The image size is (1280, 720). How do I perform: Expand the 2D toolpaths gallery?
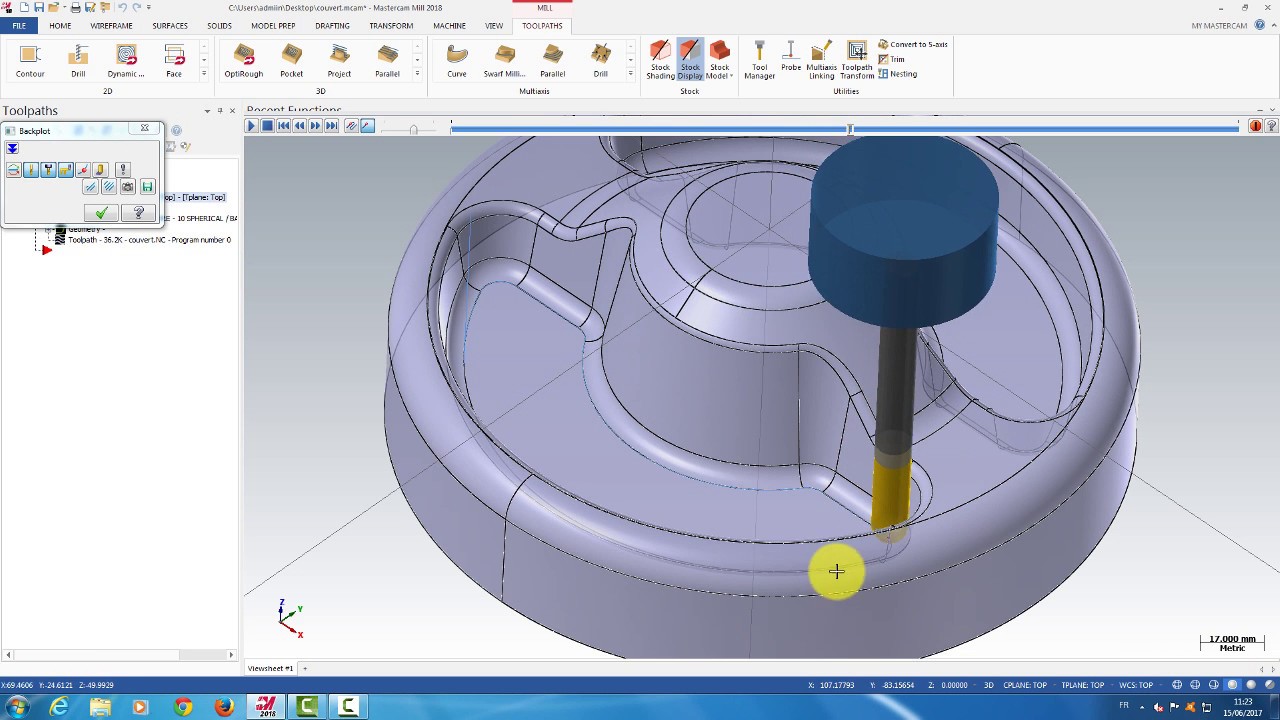pyautogui.click(x=204, y=73)
